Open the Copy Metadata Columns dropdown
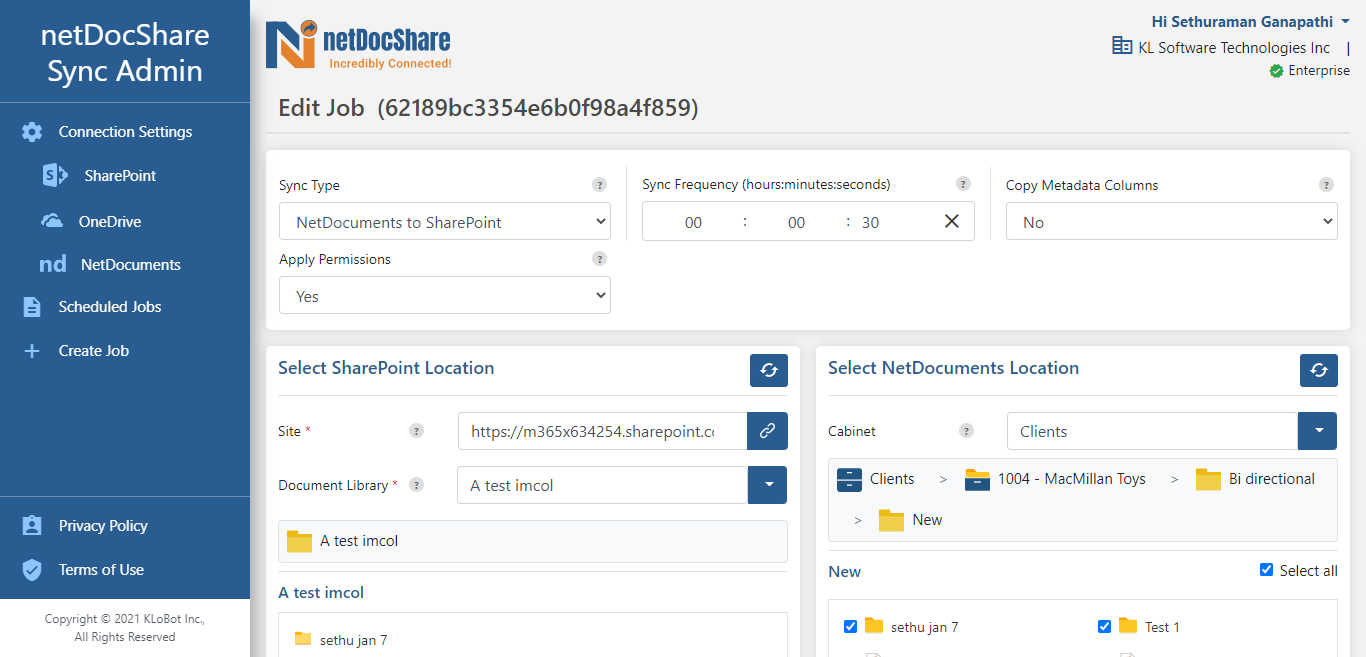Viewport: 1366px width, 657px height. click(x=1172, y=222)
